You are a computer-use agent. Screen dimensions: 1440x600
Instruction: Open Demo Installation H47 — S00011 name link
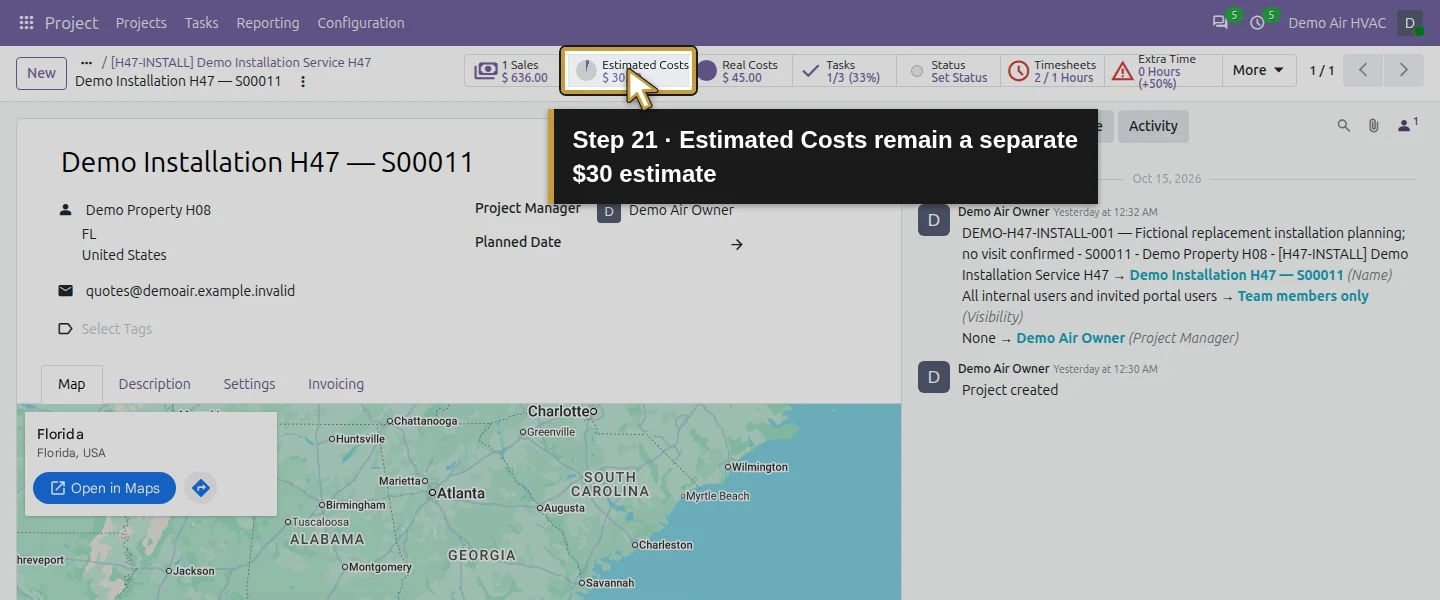[1236, 275]
